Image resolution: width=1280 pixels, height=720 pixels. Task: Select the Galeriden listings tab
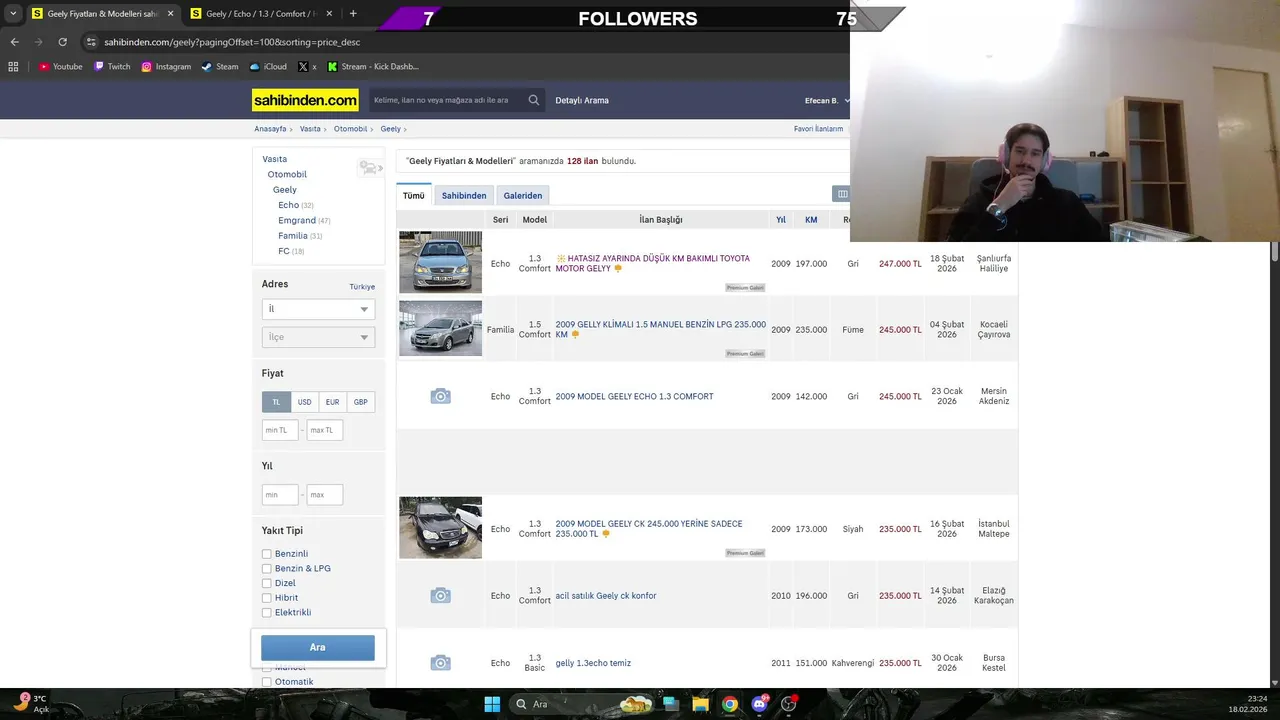click(523, 195)
